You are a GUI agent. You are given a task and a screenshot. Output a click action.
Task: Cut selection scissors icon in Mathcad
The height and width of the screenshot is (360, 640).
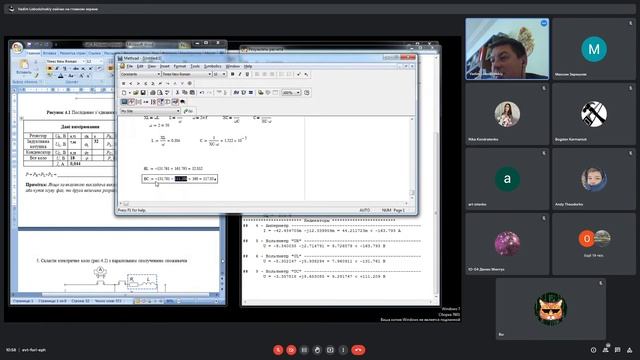point(178,93)
